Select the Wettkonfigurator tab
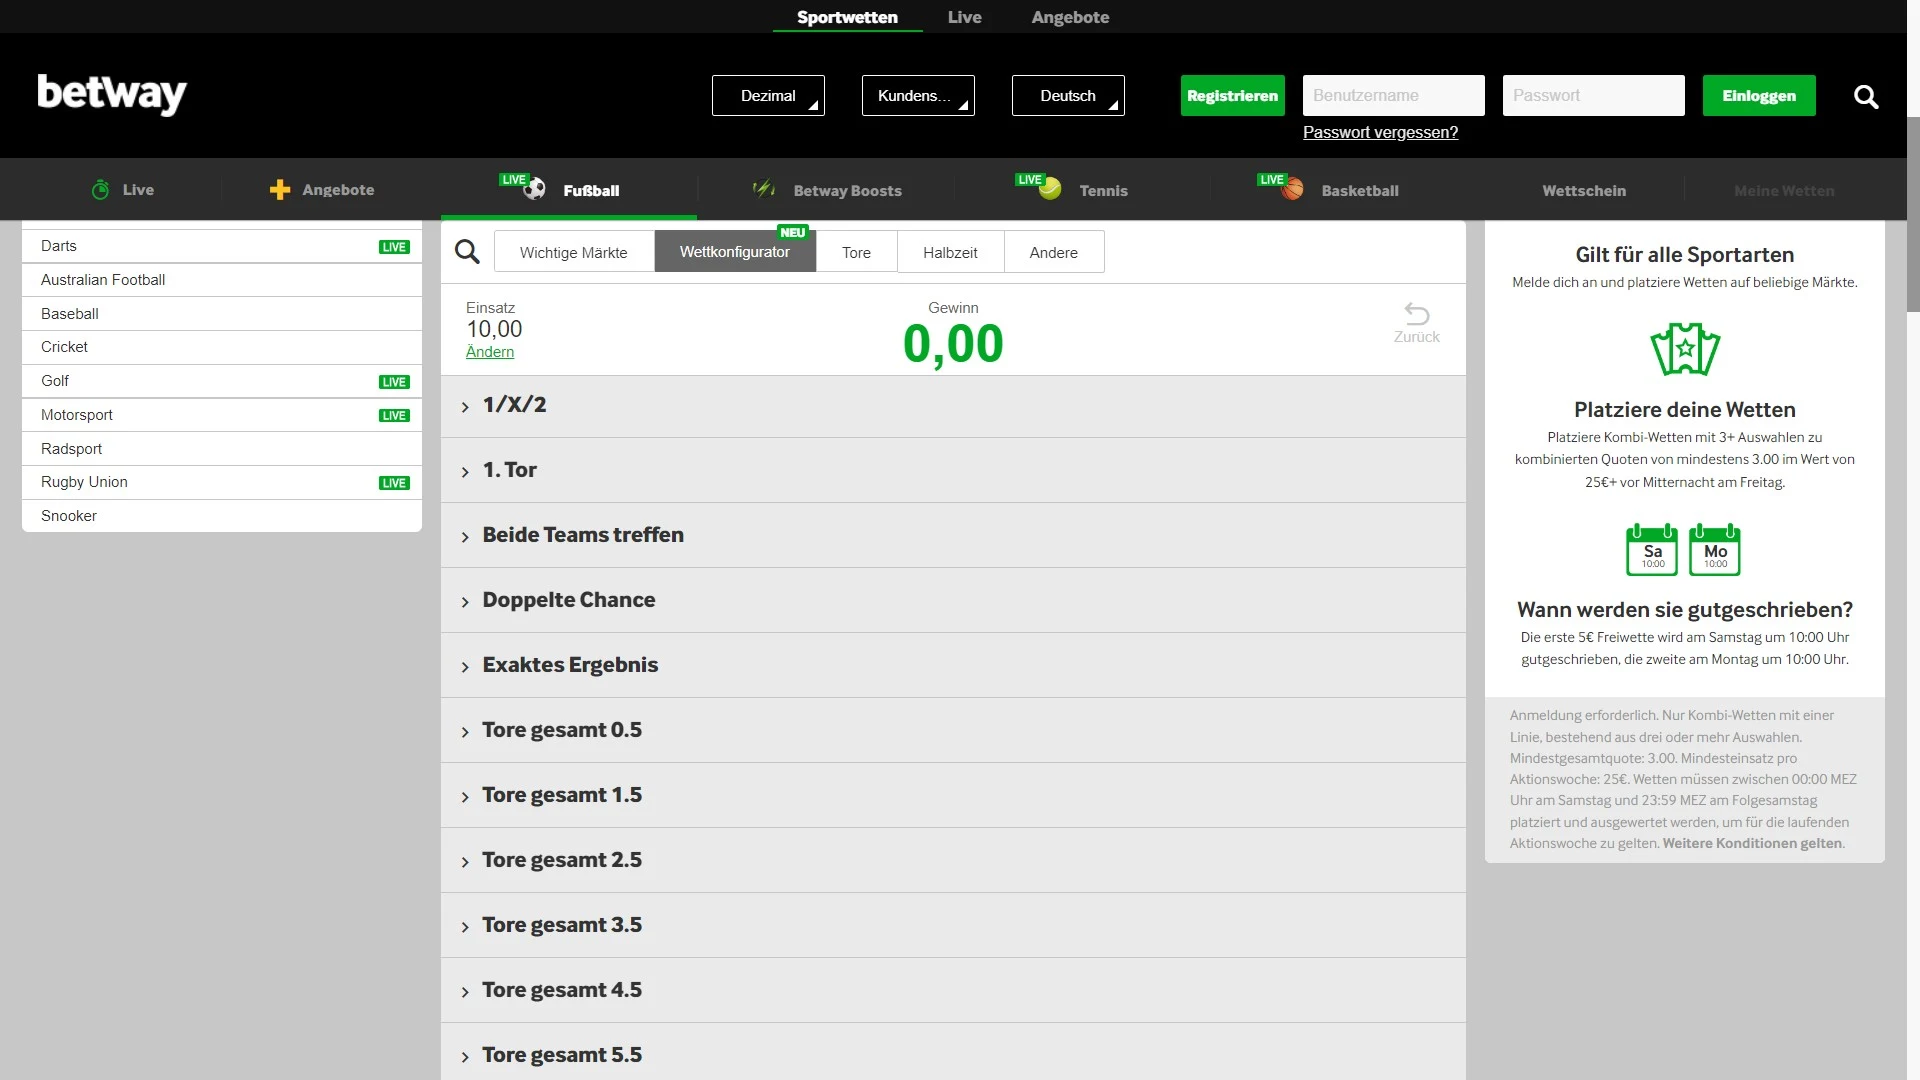 click(733, 252)
